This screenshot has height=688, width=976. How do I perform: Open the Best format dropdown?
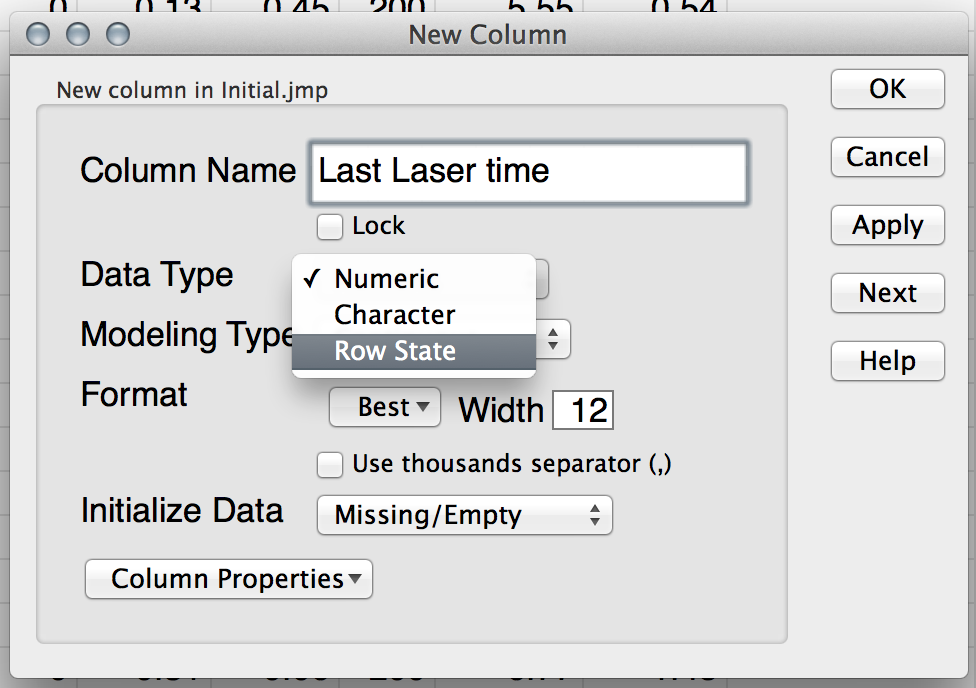(x=385, y=408)
